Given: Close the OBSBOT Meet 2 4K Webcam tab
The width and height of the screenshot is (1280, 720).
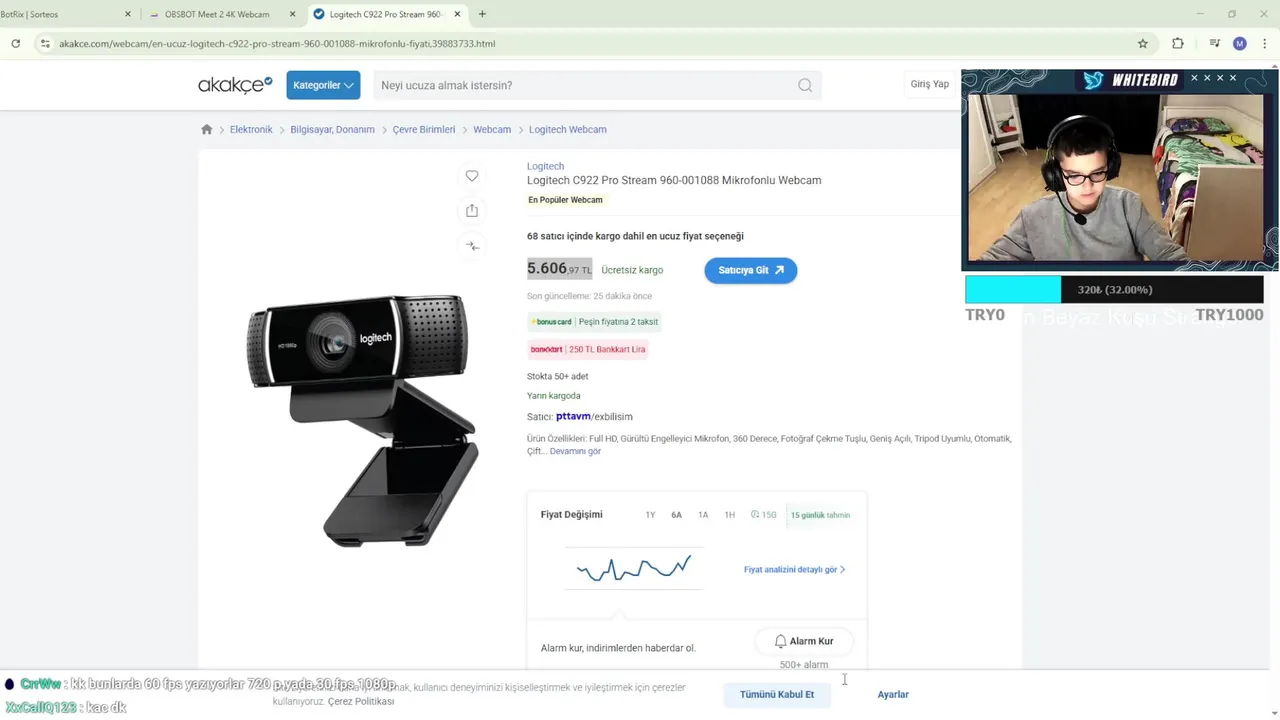Looking at the screenshot, I should pyautogui.click(x=292, y=14).
